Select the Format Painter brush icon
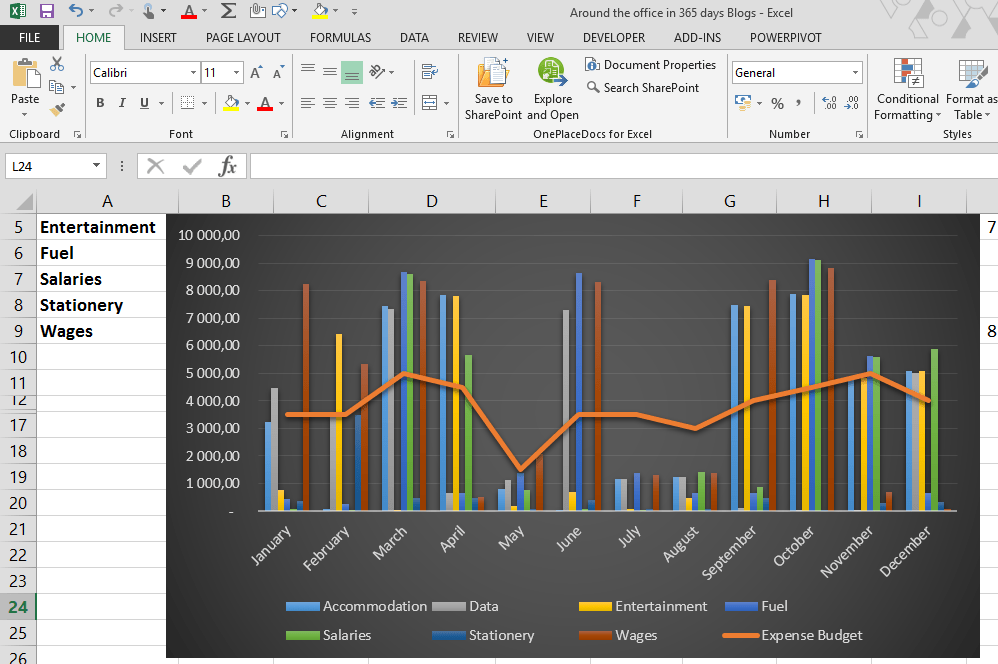The width and height of the screenshot is (998, 664). tap(57, 109)
